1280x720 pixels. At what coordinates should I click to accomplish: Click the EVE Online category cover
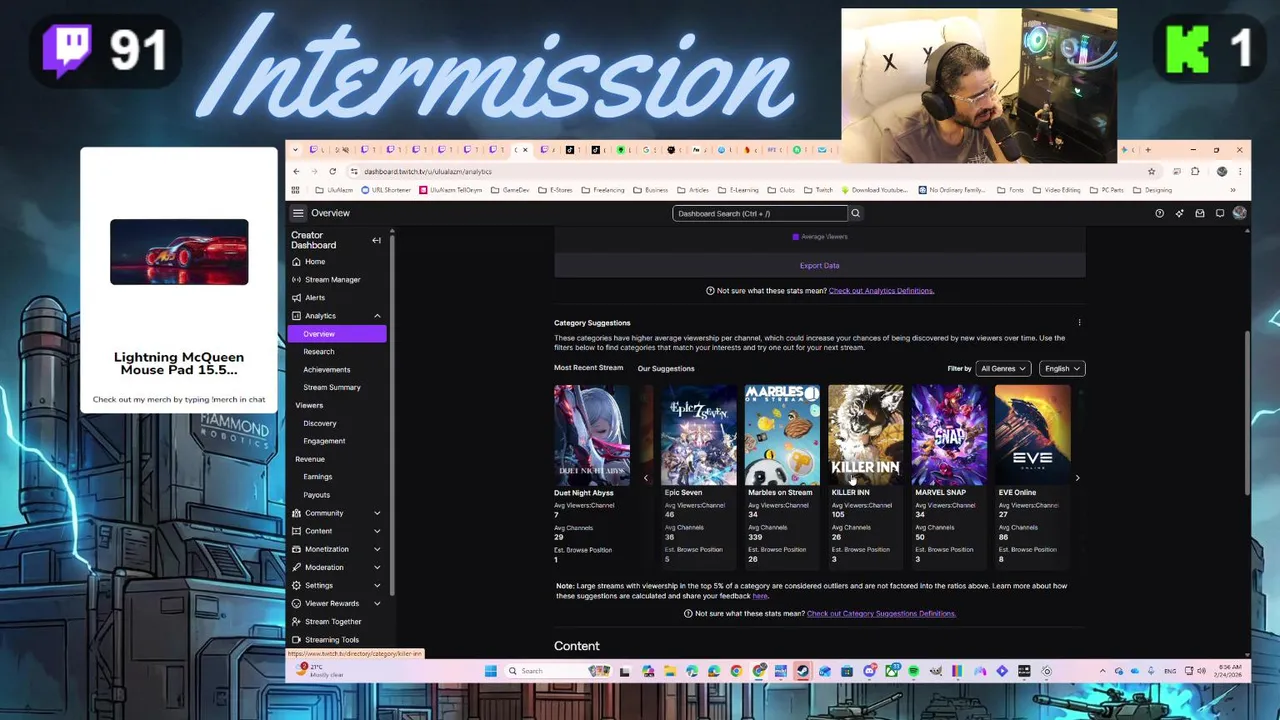[1033, 435]
